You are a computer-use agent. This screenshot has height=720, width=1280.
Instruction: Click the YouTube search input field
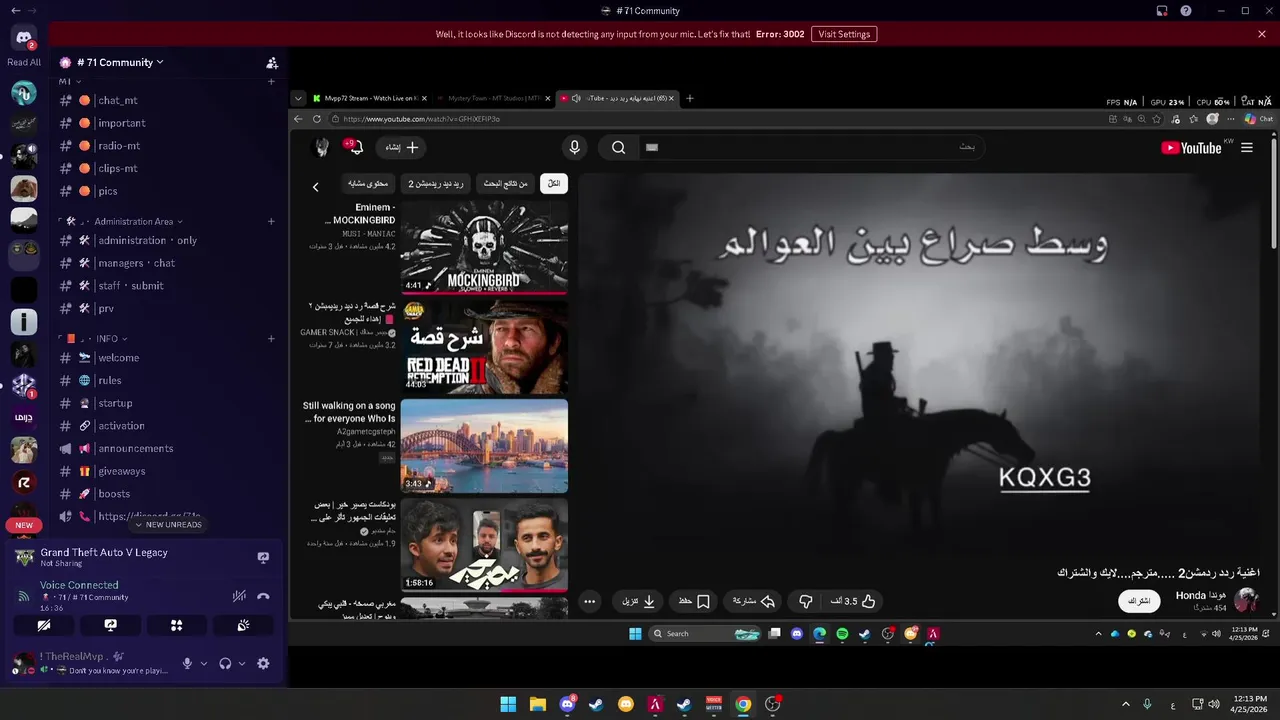point(811,147)
